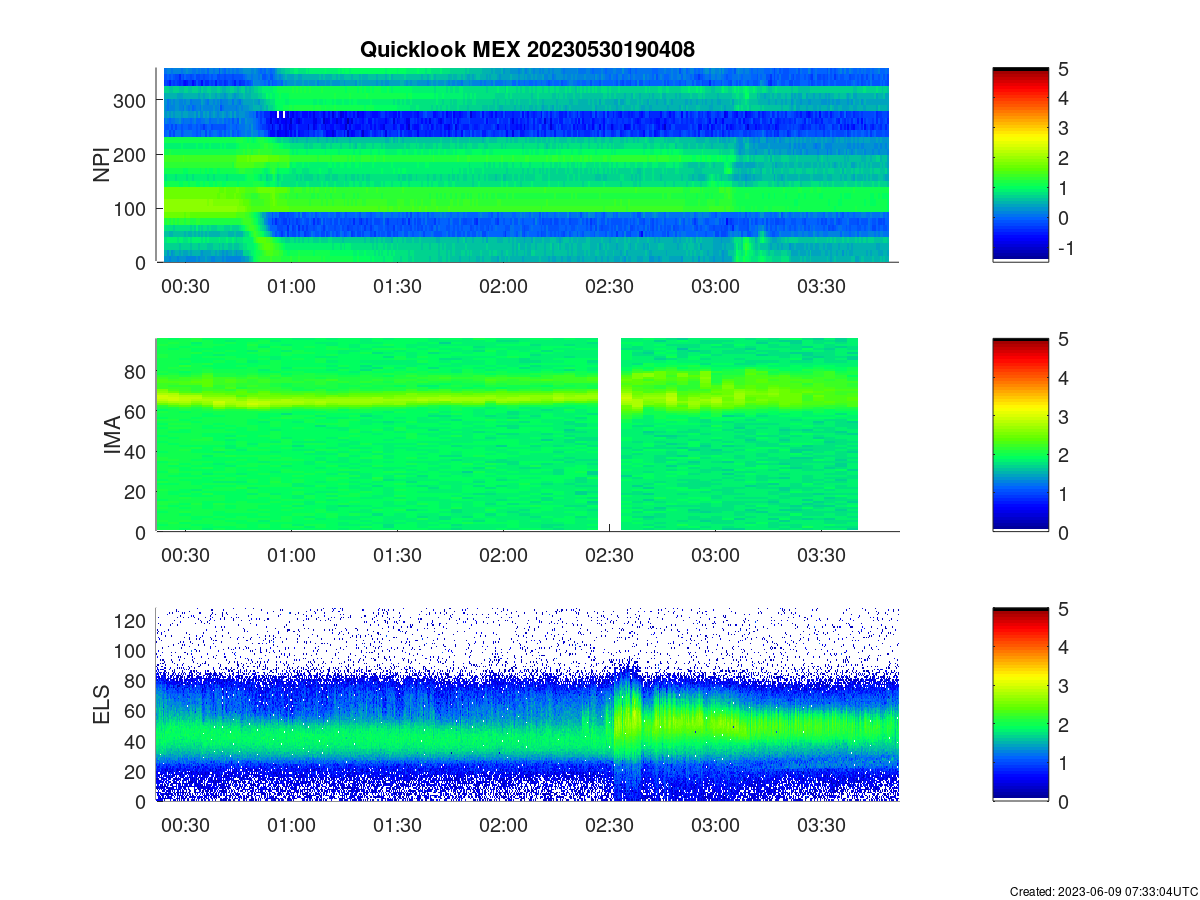This screenshot has width=1200, height=900.
Task: Click the 60 tick label on IMA axis
Action: point(137,411)
